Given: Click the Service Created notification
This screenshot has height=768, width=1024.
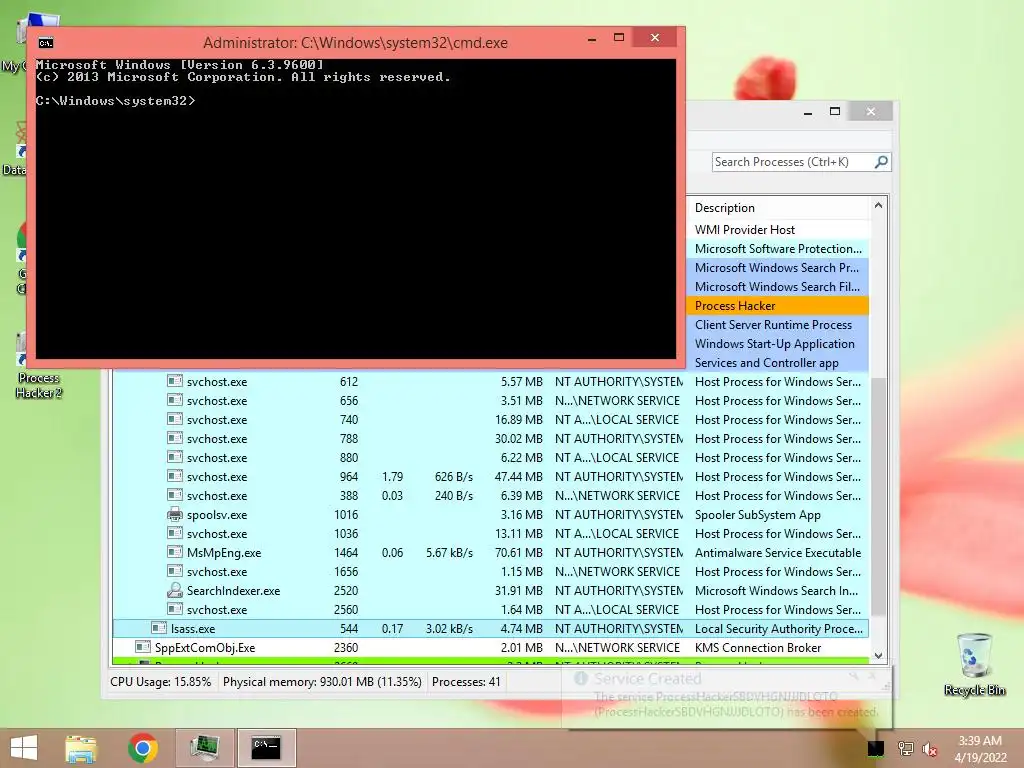Looking at the screenshot, I should click(x=726, y=697).
